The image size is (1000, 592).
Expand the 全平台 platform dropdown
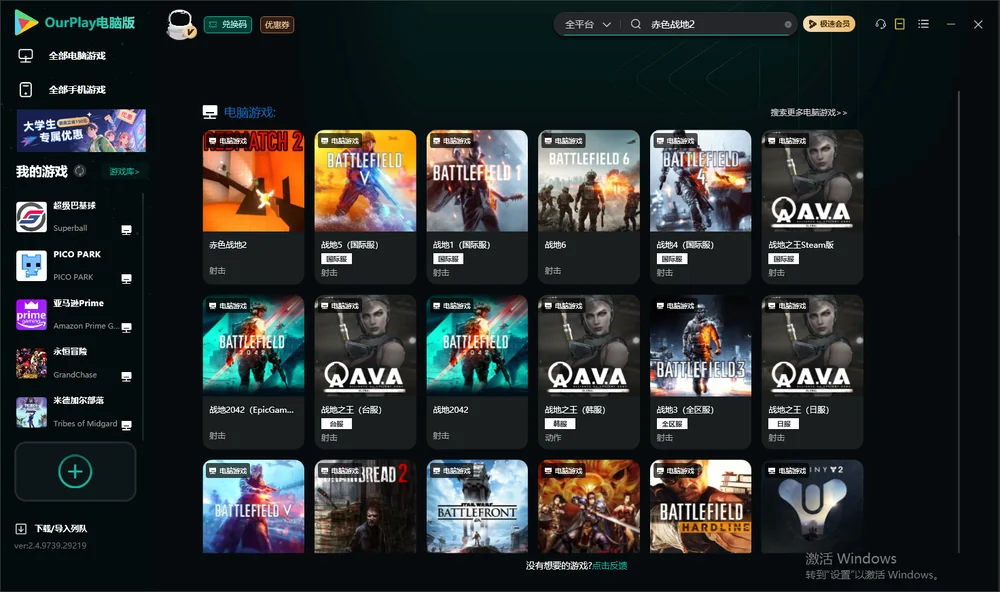click(587, 24)
